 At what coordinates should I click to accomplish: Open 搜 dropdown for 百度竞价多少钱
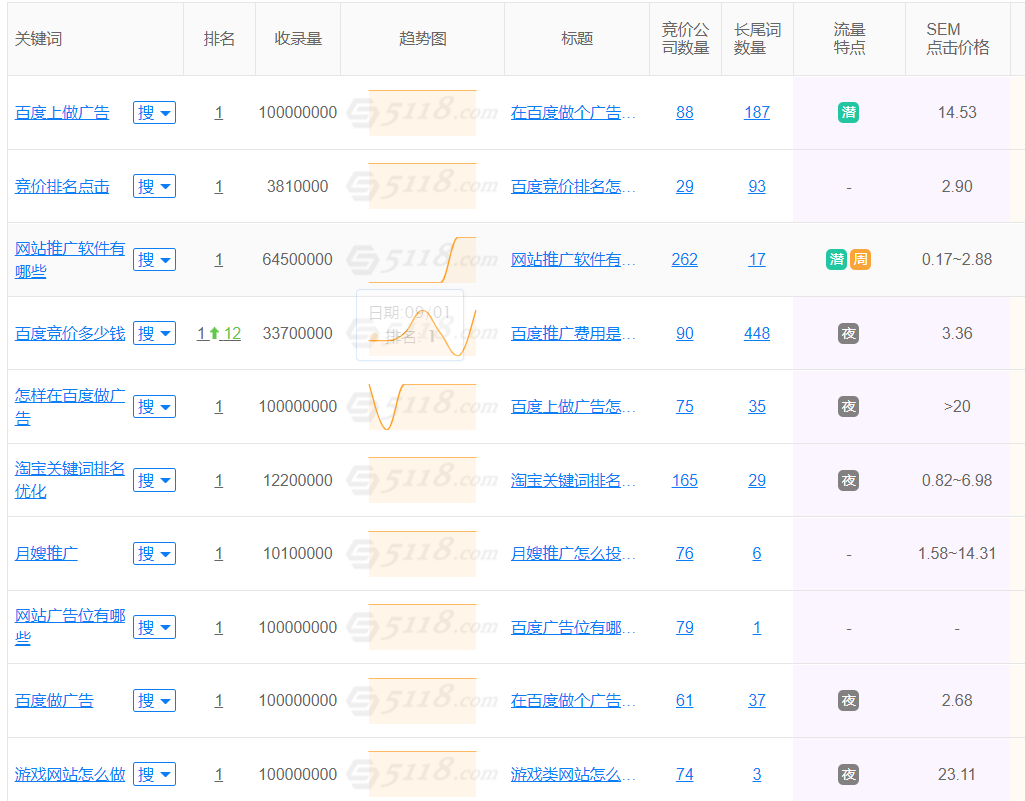pos(154,333)
